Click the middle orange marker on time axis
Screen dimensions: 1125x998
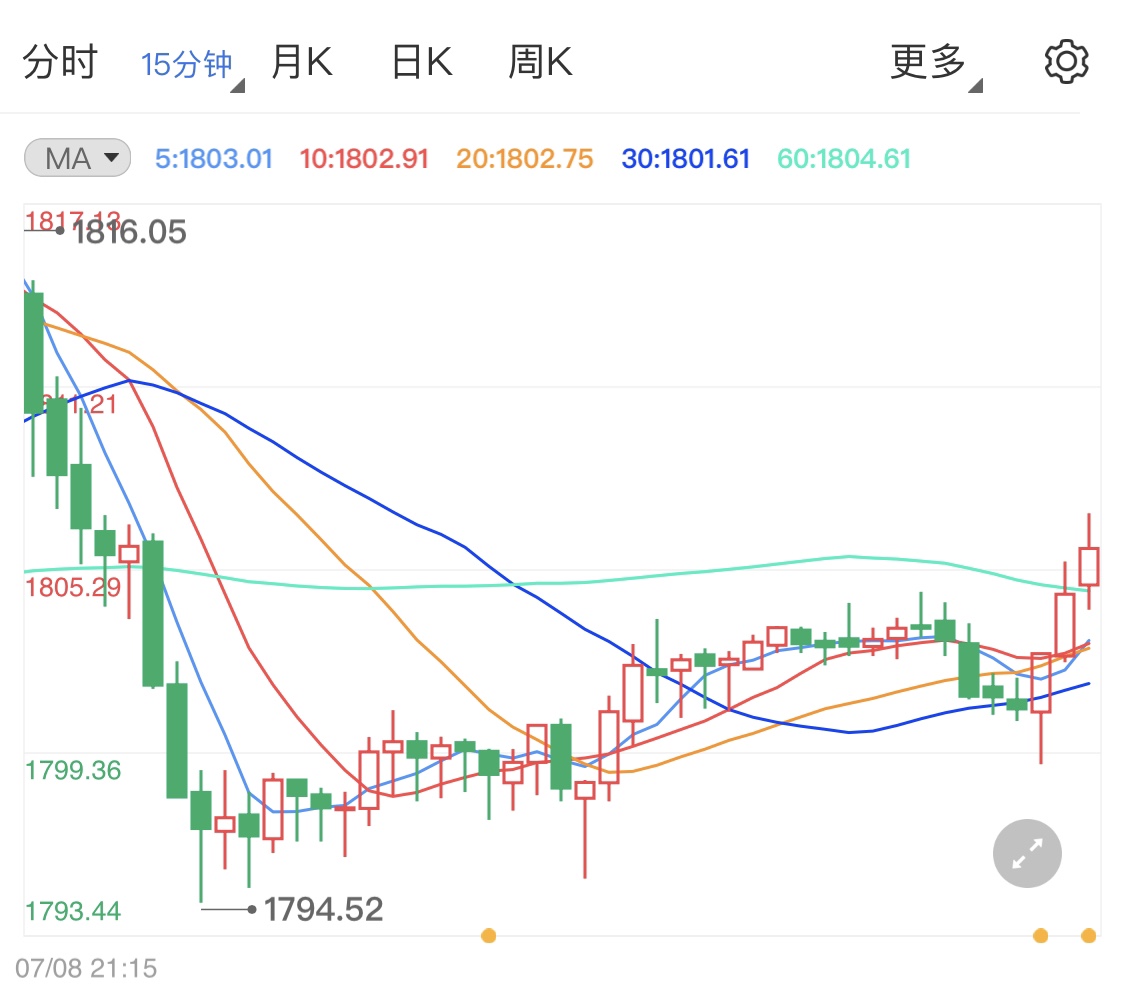point(489,936)
